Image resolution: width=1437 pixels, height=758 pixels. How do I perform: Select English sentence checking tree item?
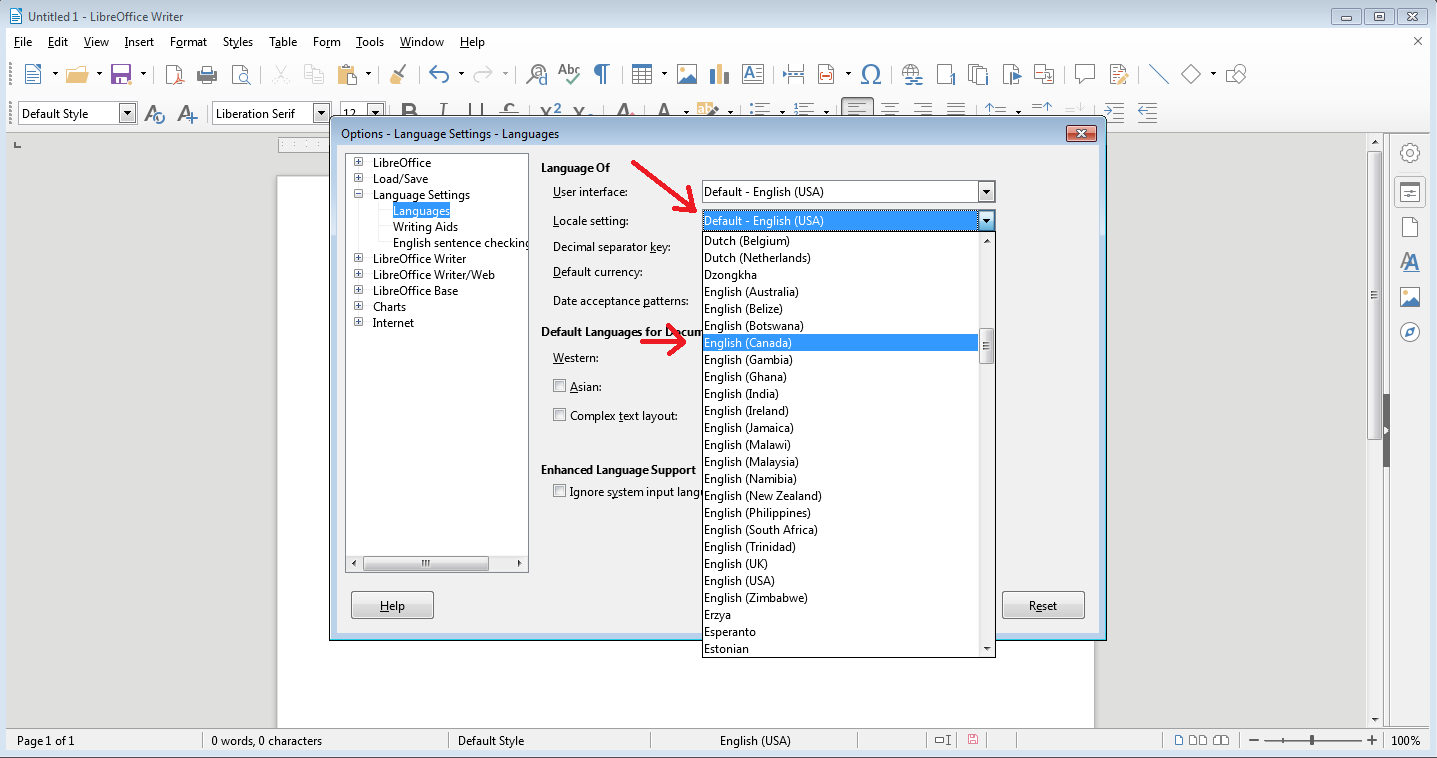coord(460,243)
